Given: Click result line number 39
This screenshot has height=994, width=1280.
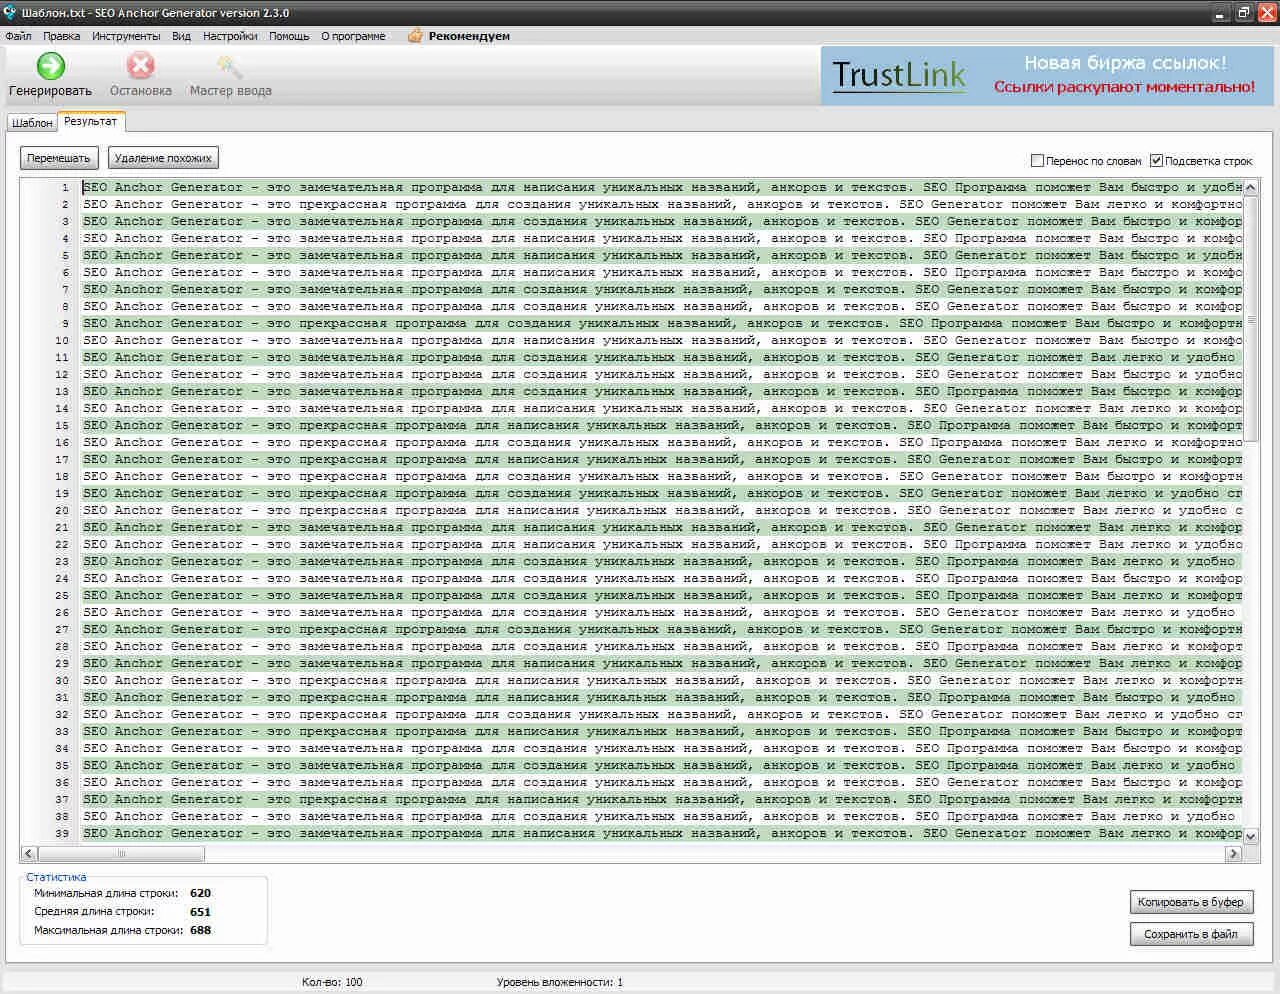Looking at the screenshot, I should click(62, 833).
